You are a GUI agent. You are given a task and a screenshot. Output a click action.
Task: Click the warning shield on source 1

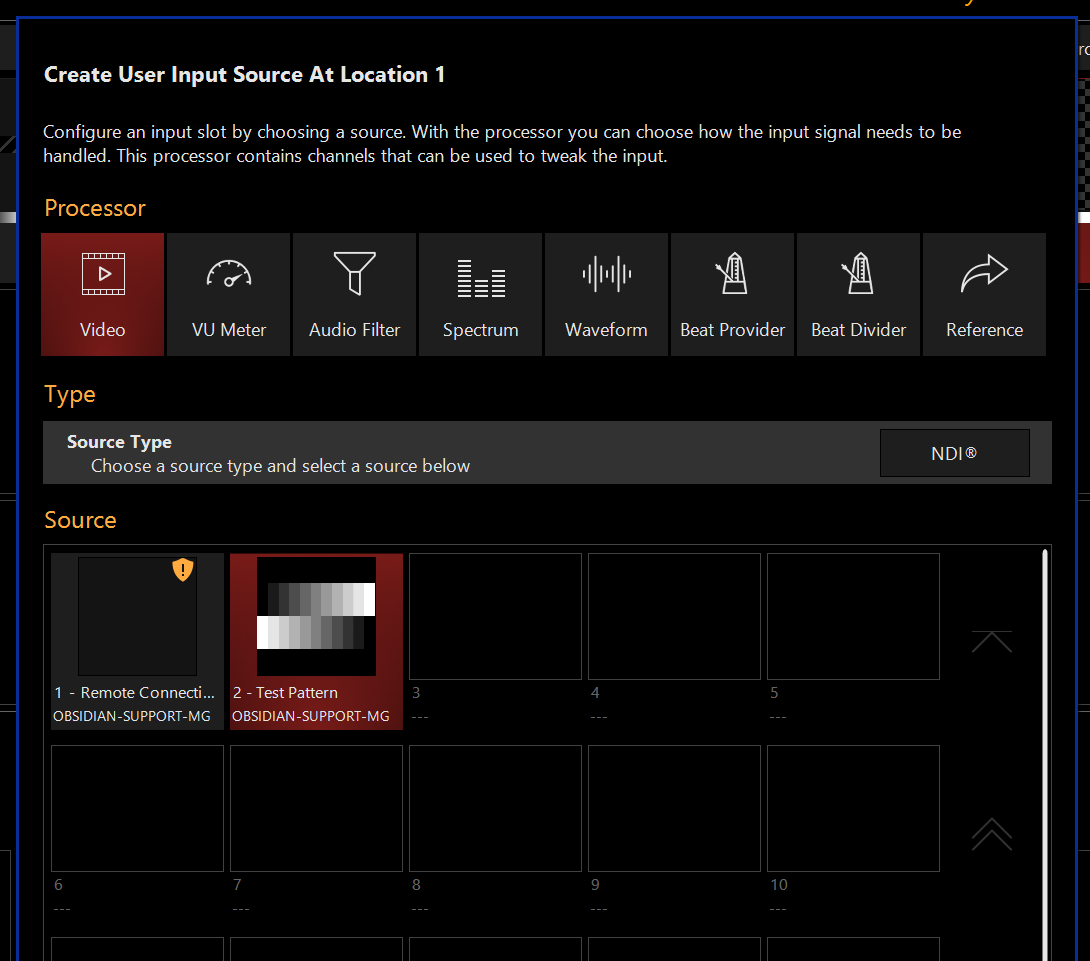183,570
